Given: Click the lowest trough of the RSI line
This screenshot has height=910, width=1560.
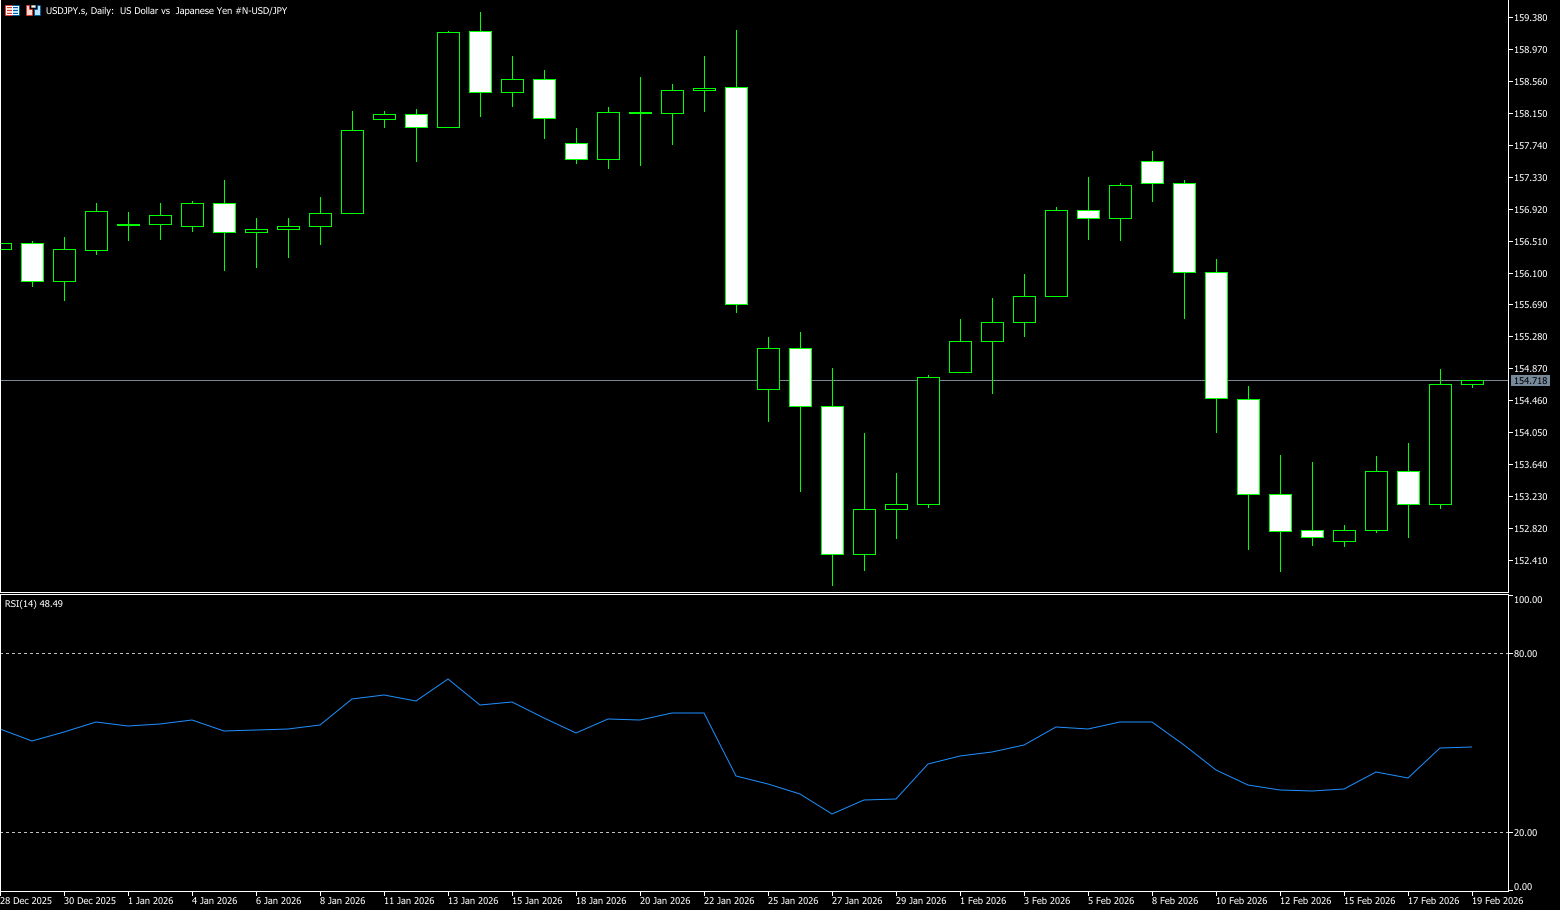Looking at the screenshot, I should click(832, 814).
